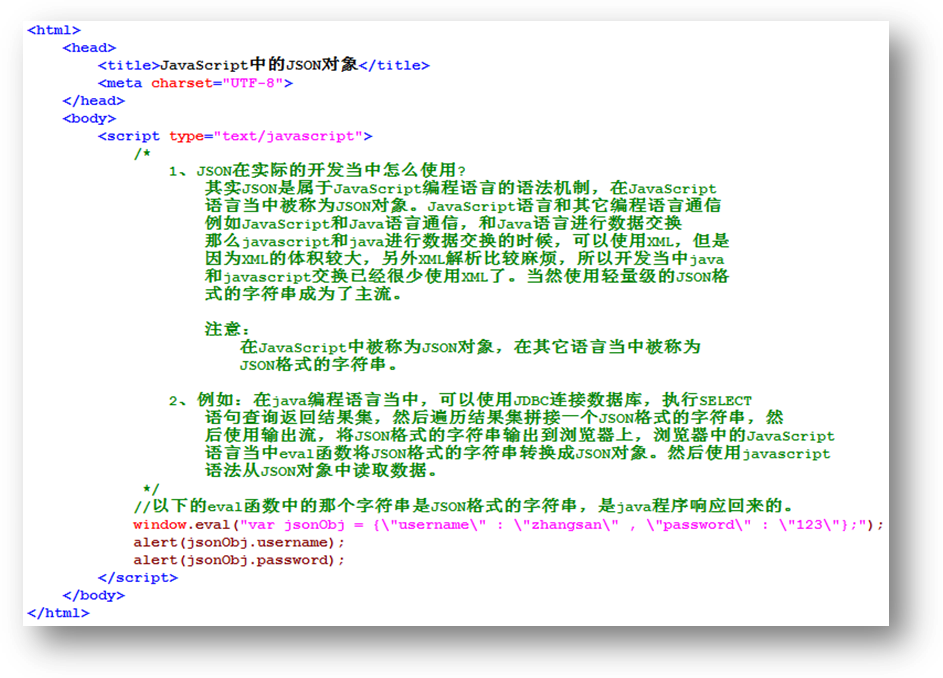The height and width of the screenshot is (678, 943).
Task: Click the line '1、JSON在实际的开发当中怎么使用?'
Action: tap(318, 170)
